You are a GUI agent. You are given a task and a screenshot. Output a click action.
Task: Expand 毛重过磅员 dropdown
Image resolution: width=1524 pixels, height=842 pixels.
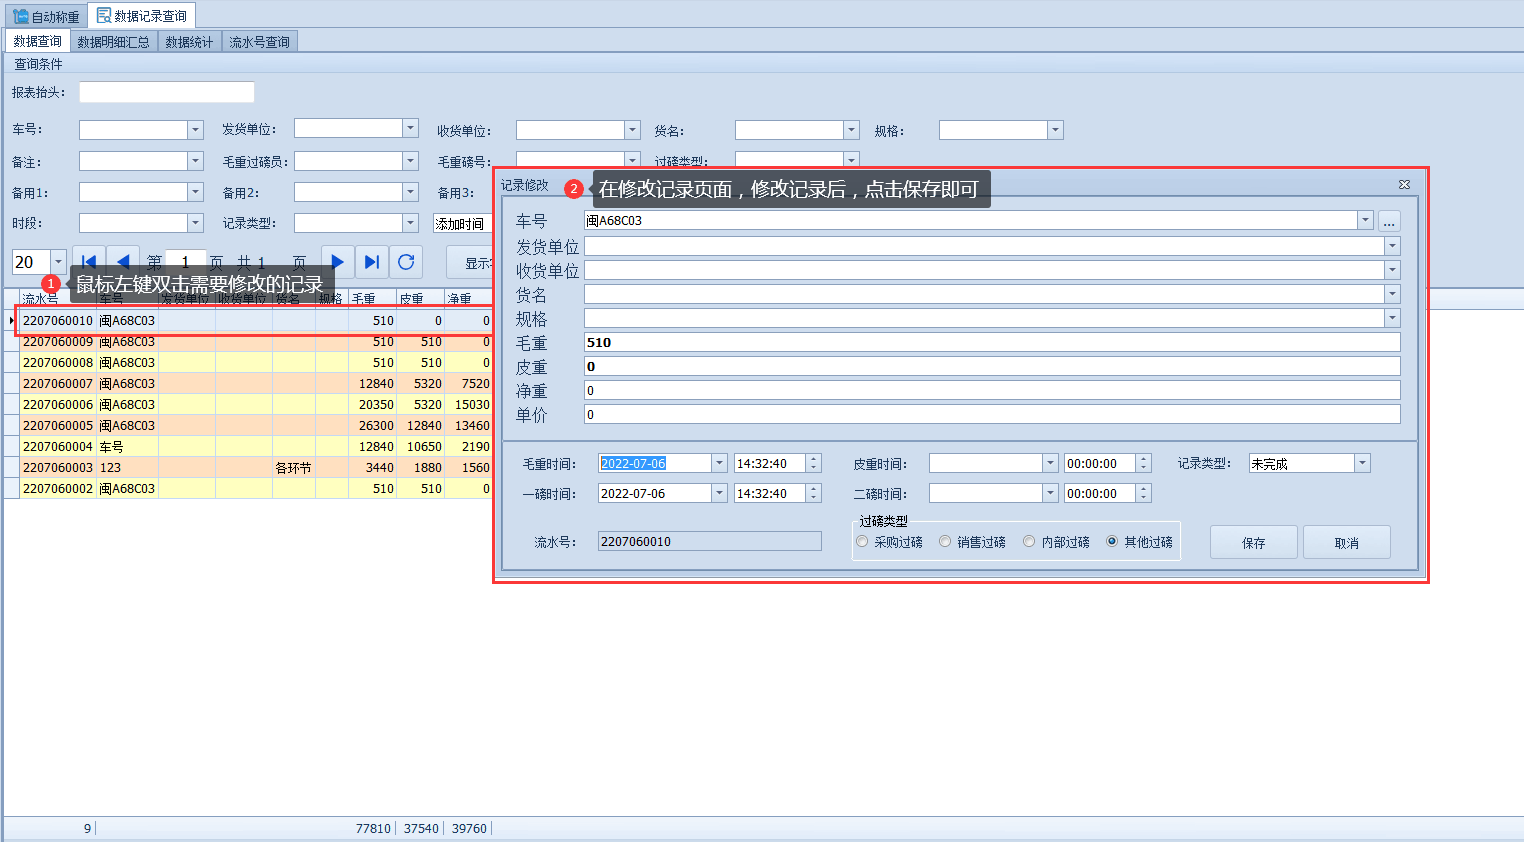pos(410,161)
